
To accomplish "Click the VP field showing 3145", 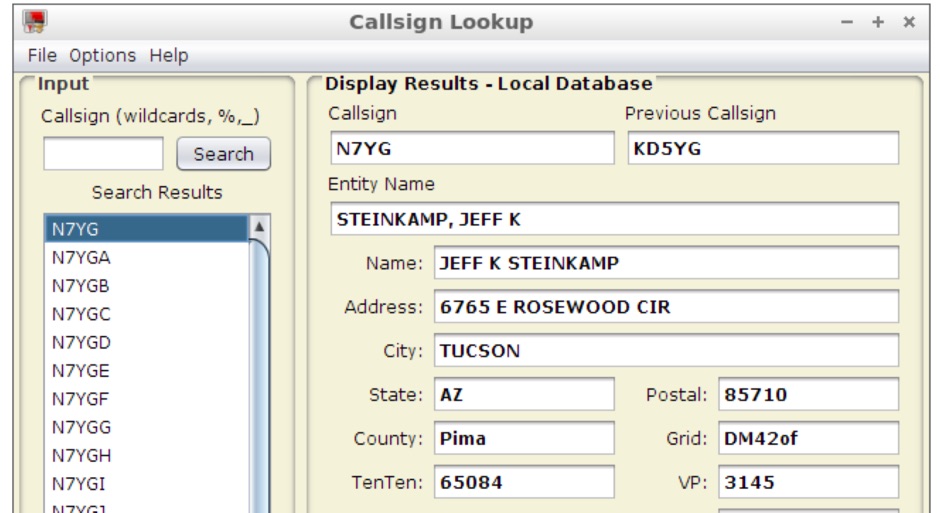I will tap(809, 481).
